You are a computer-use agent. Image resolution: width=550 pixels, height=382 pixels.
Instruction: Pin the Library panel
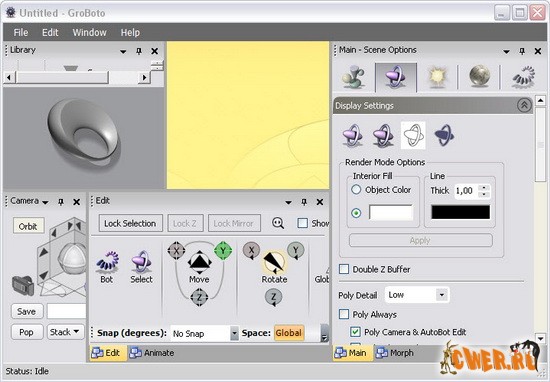139,51
